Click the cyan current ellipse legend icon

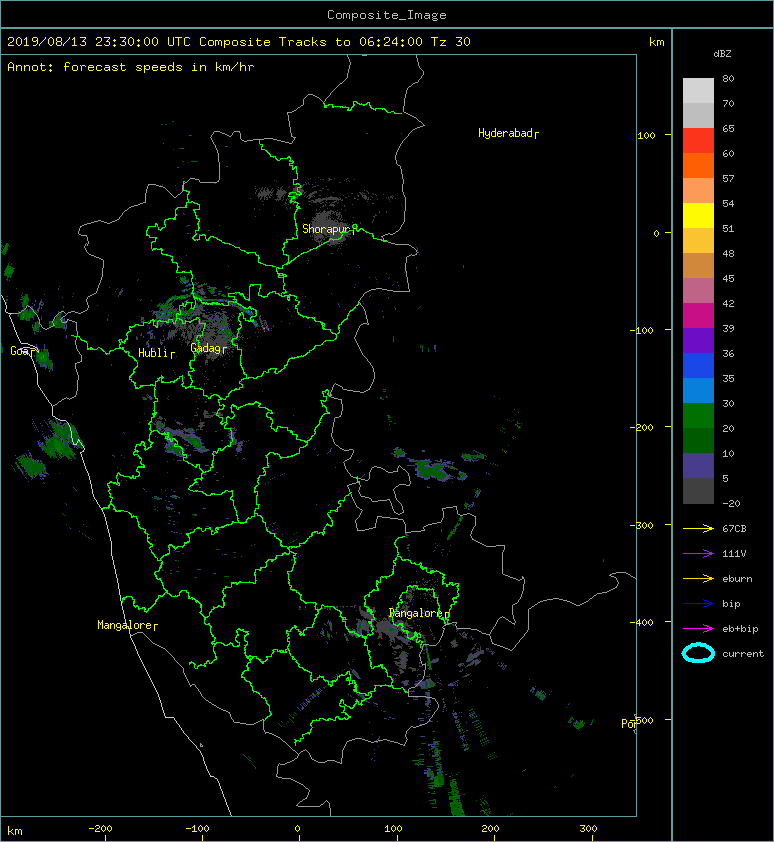698,653
